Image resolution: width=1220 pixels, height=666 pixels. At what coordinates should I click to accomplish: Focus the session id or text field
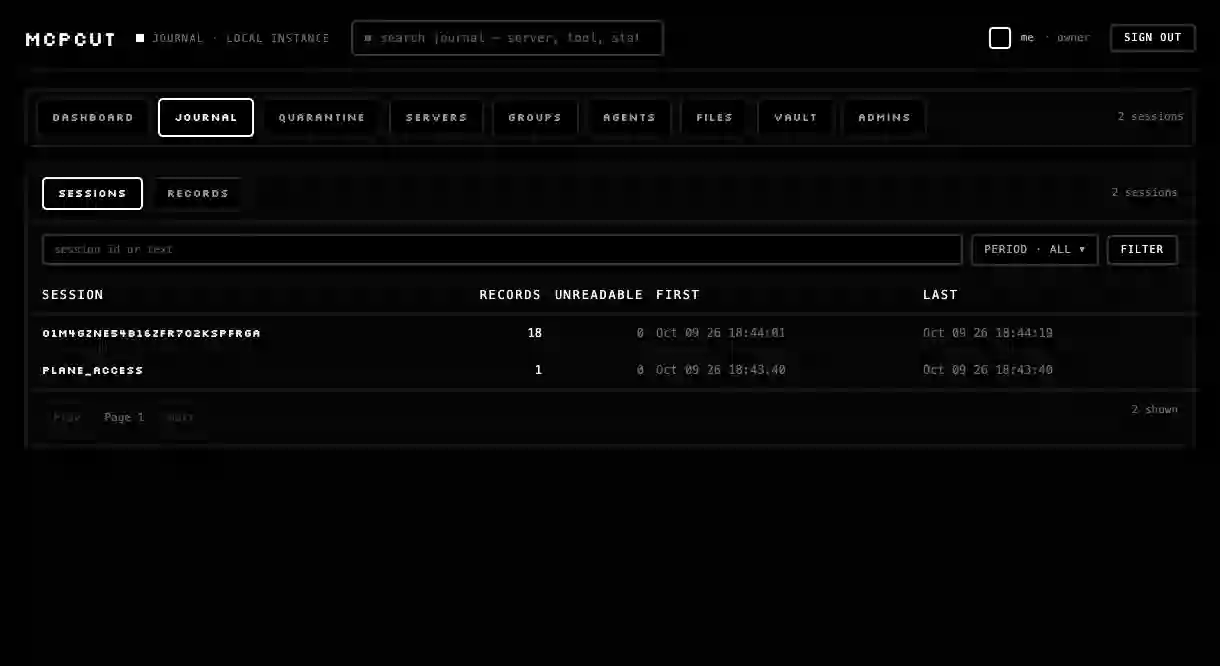502,249
